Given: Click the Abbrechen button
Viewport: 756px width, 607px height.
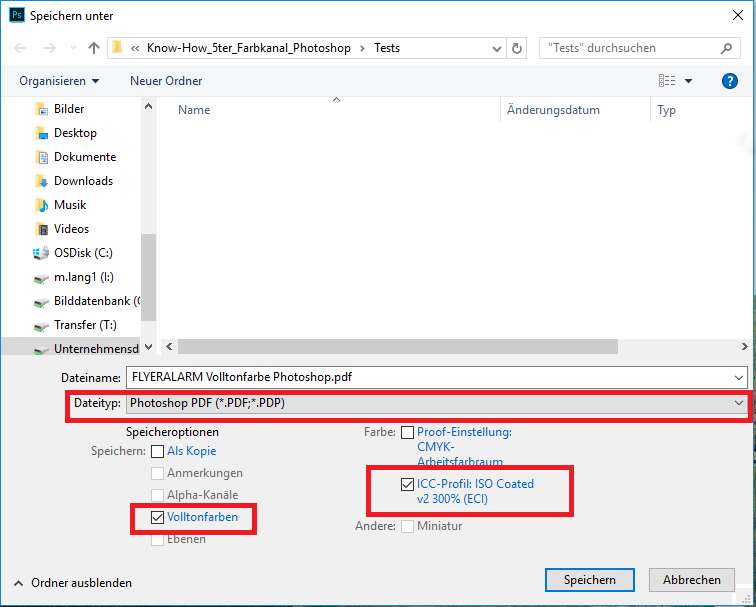Looking at the screenshot, I should [x=691, y=580].
